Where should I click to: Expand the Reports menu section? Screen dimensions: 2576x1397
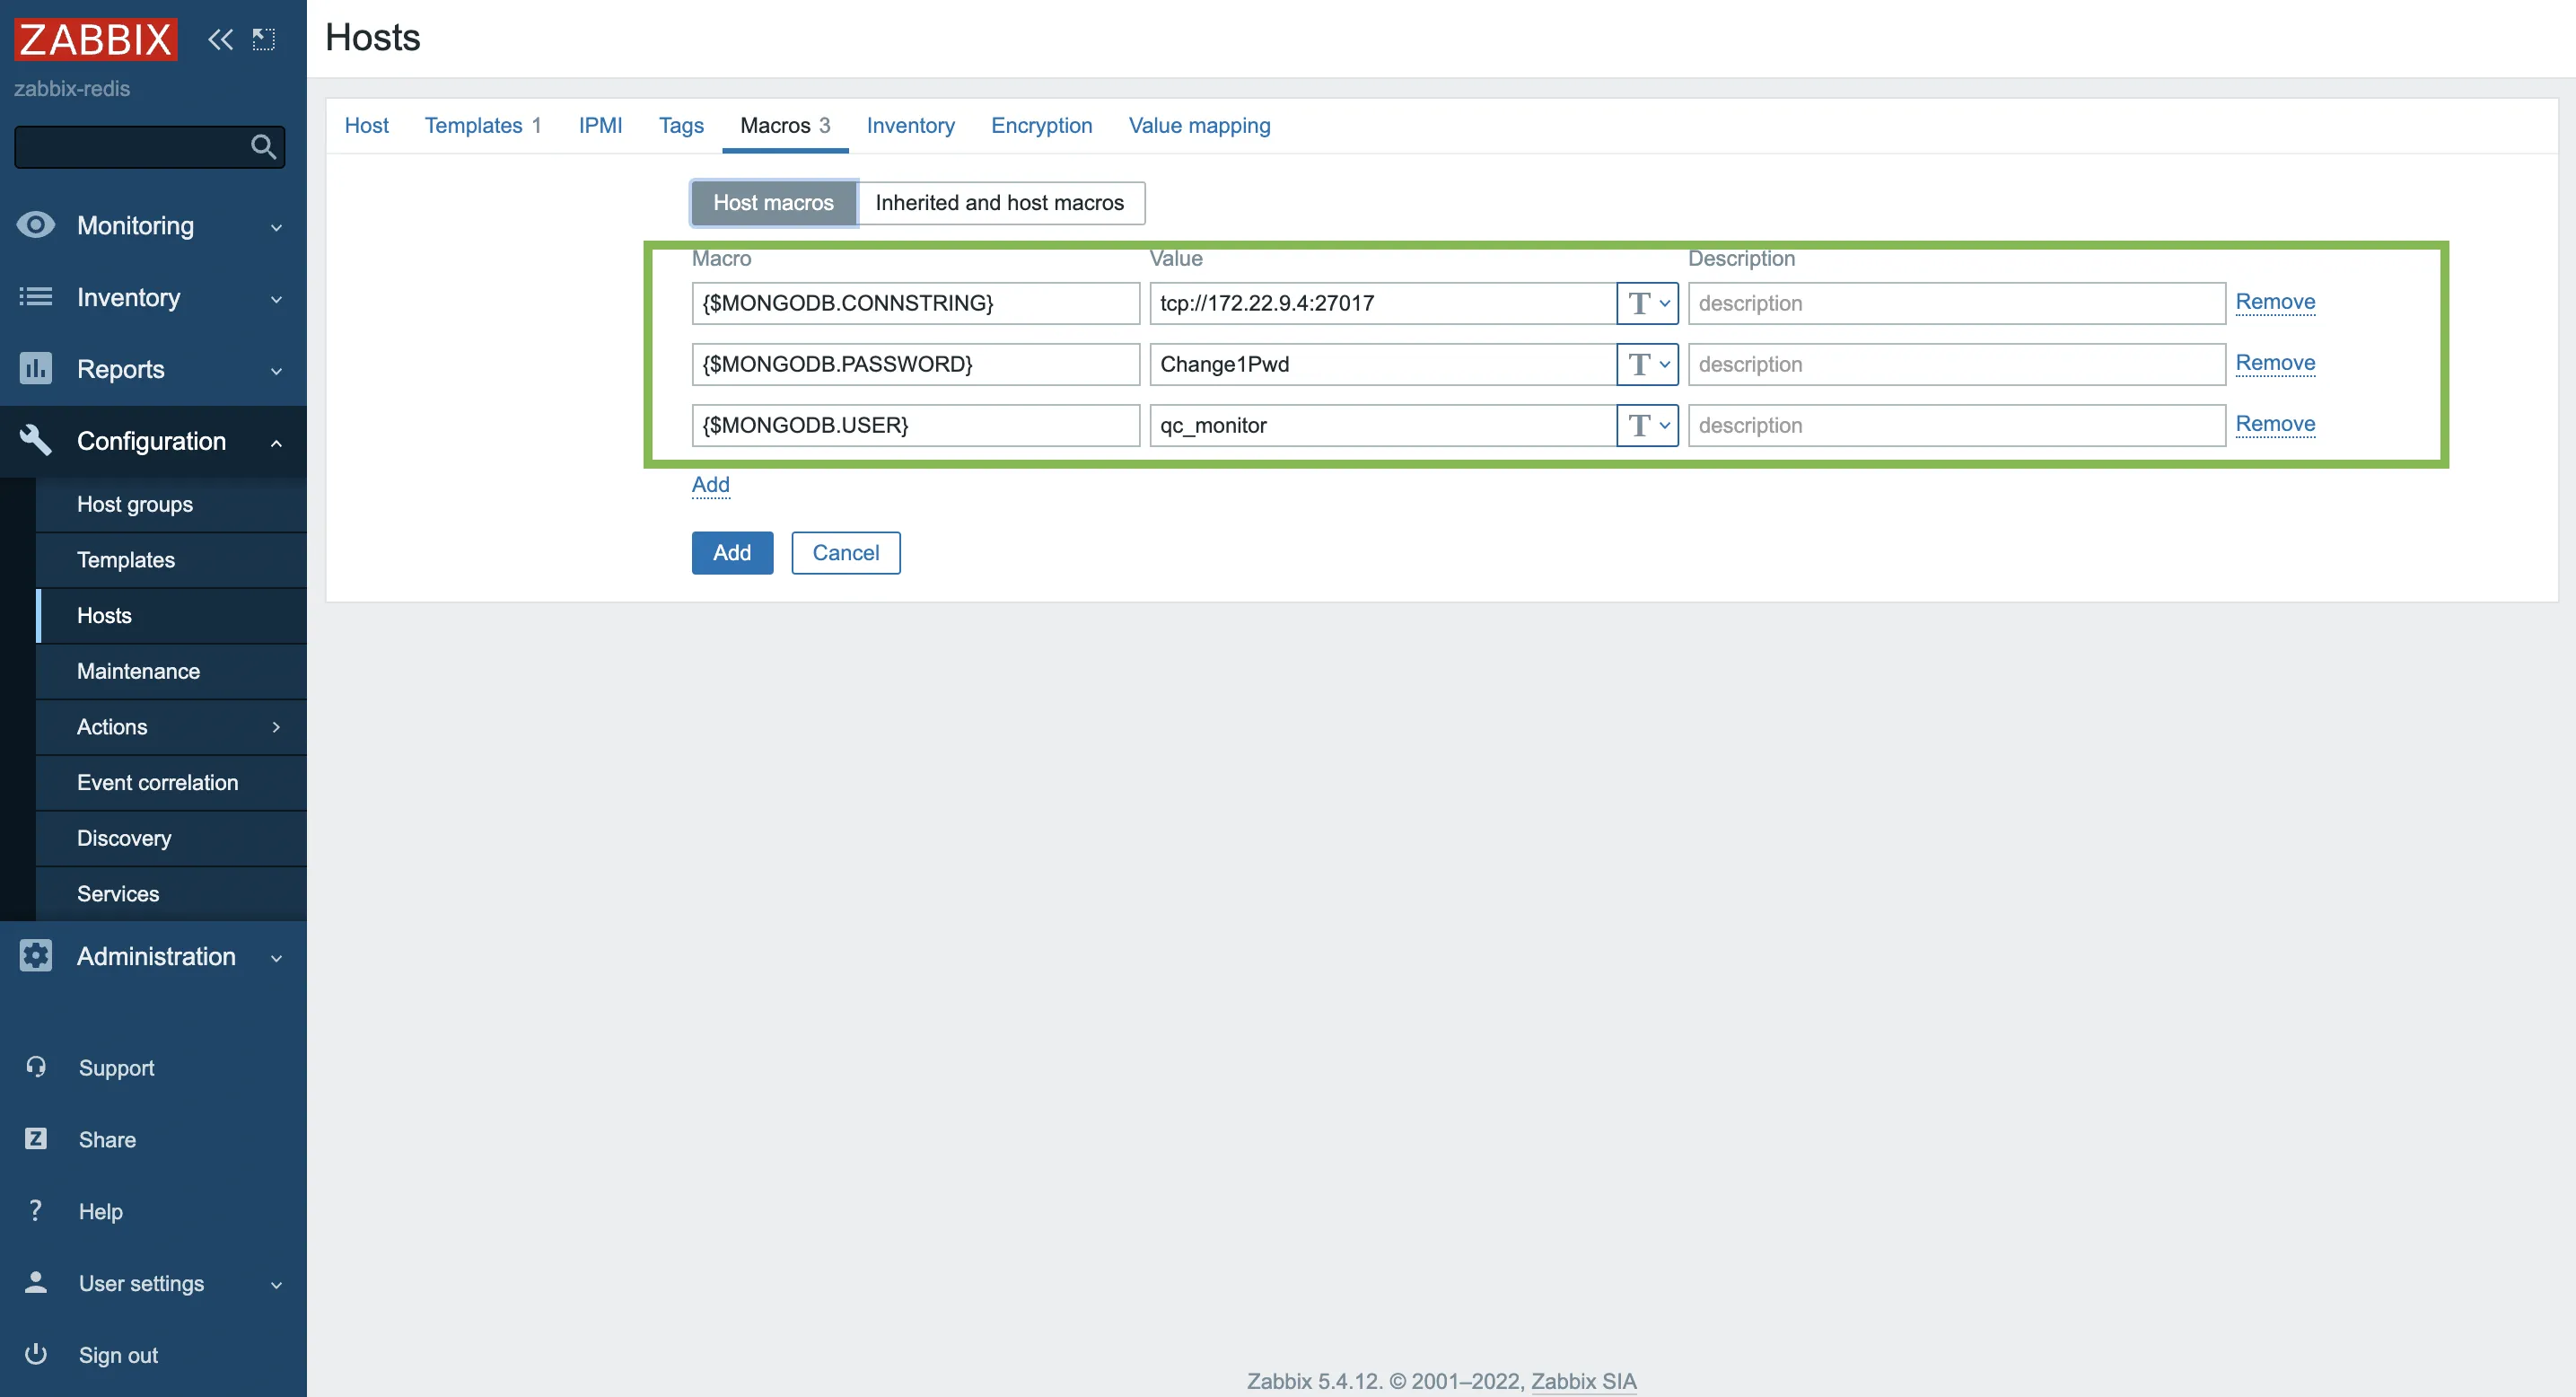pos(277,371)
